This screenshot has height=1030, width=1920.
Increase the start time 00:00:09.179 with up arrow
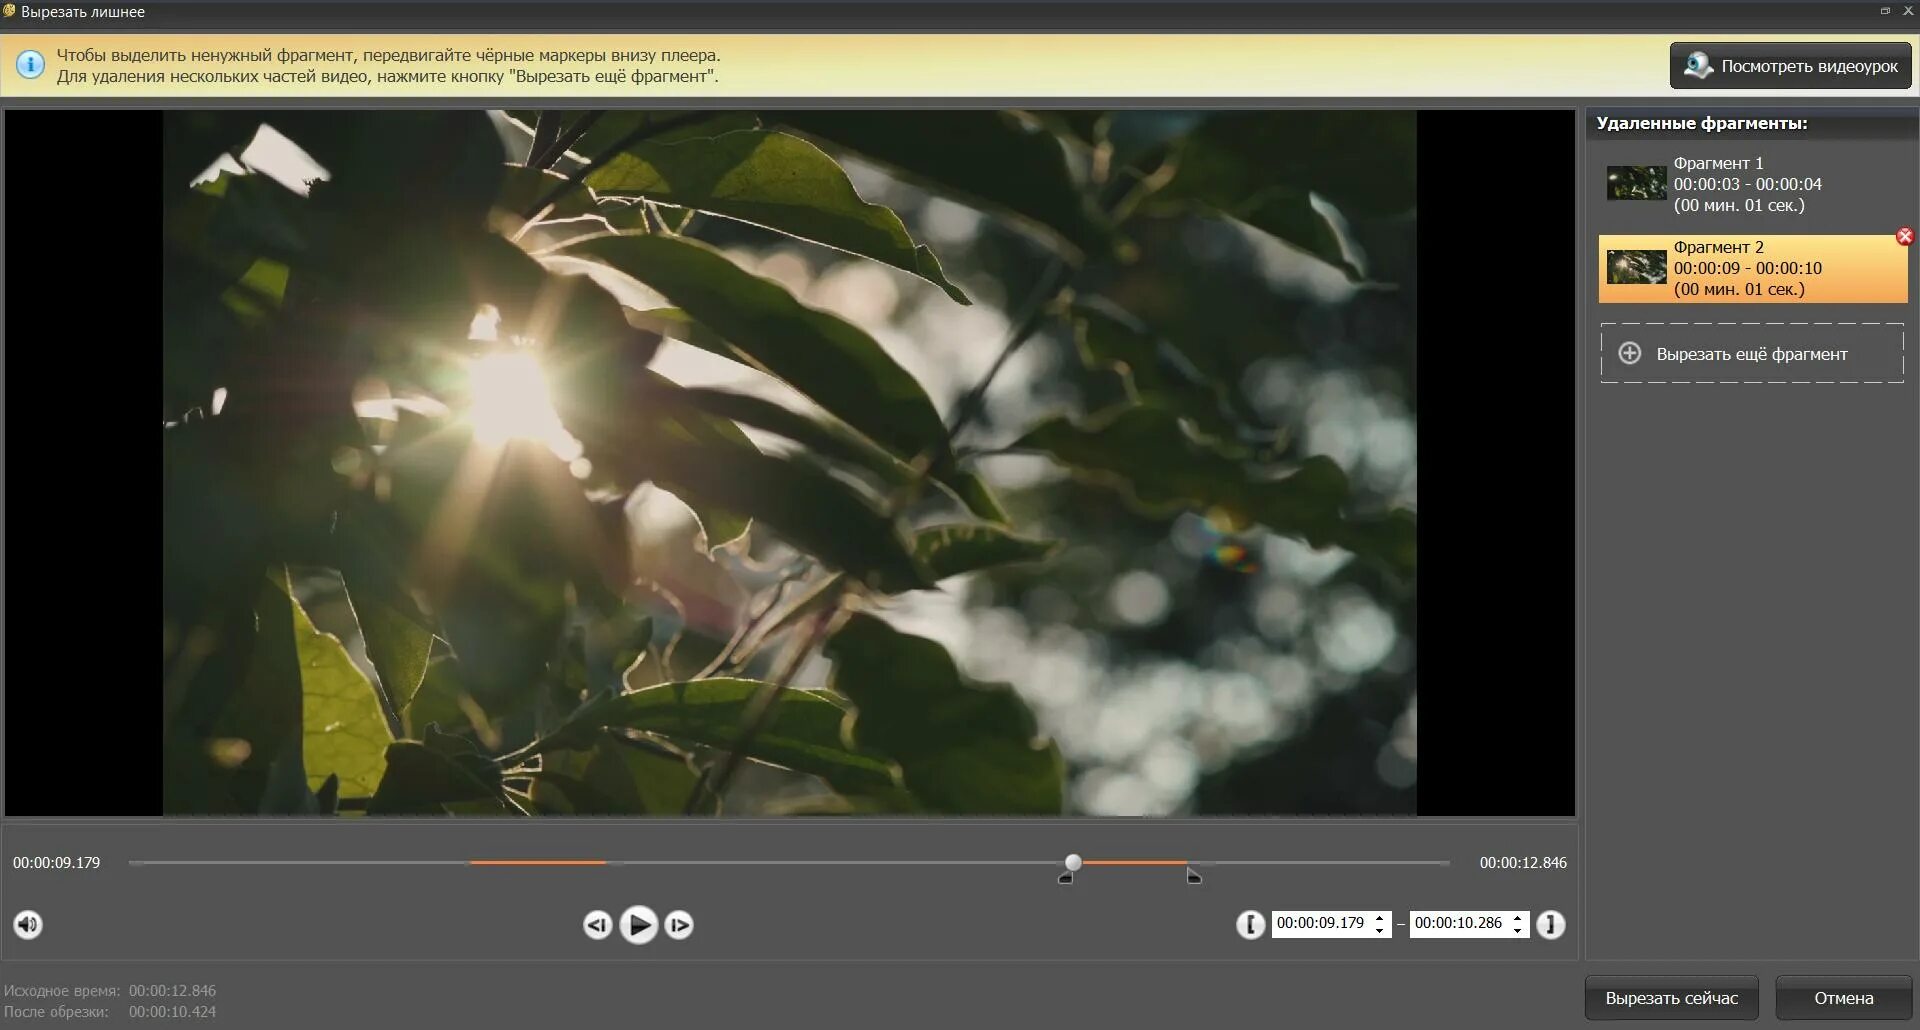point(1380,917)
